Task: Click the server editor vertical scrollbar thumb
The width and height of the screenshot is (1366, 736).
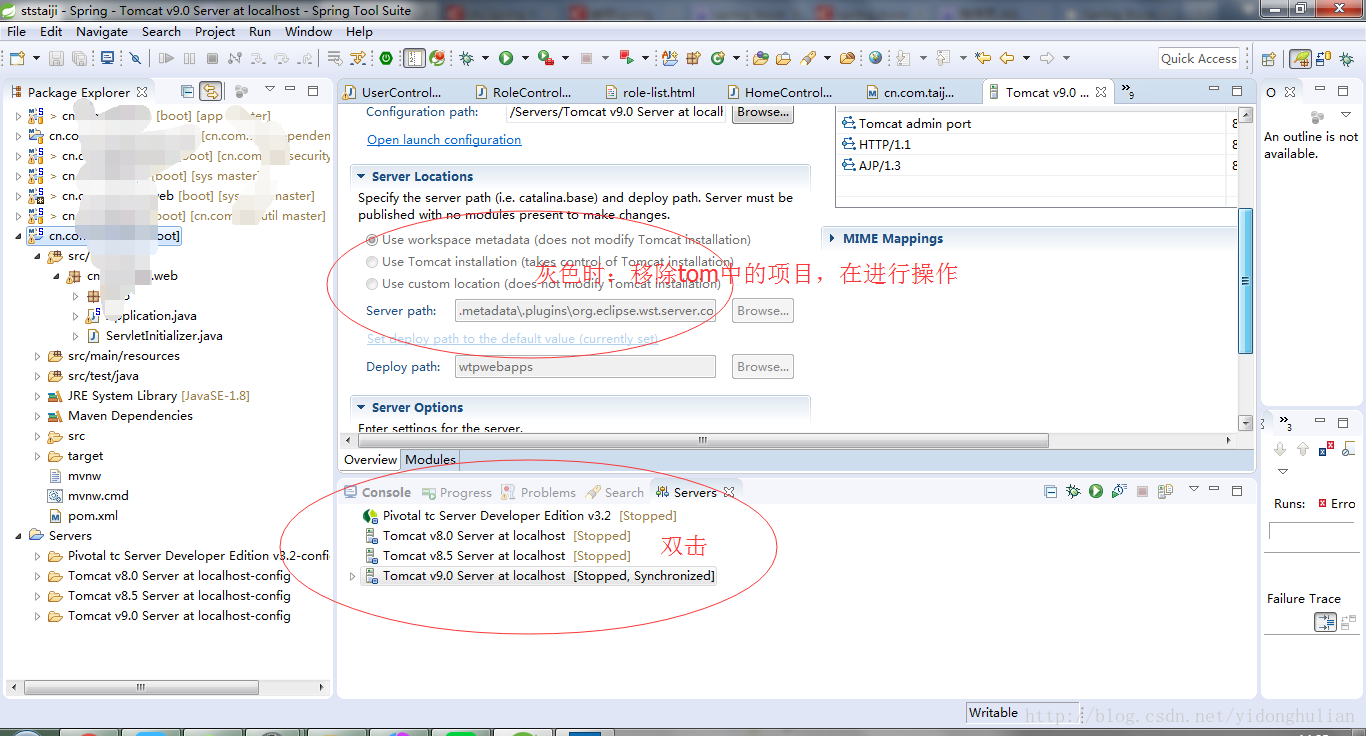Action: click(x=1245, y=280)
